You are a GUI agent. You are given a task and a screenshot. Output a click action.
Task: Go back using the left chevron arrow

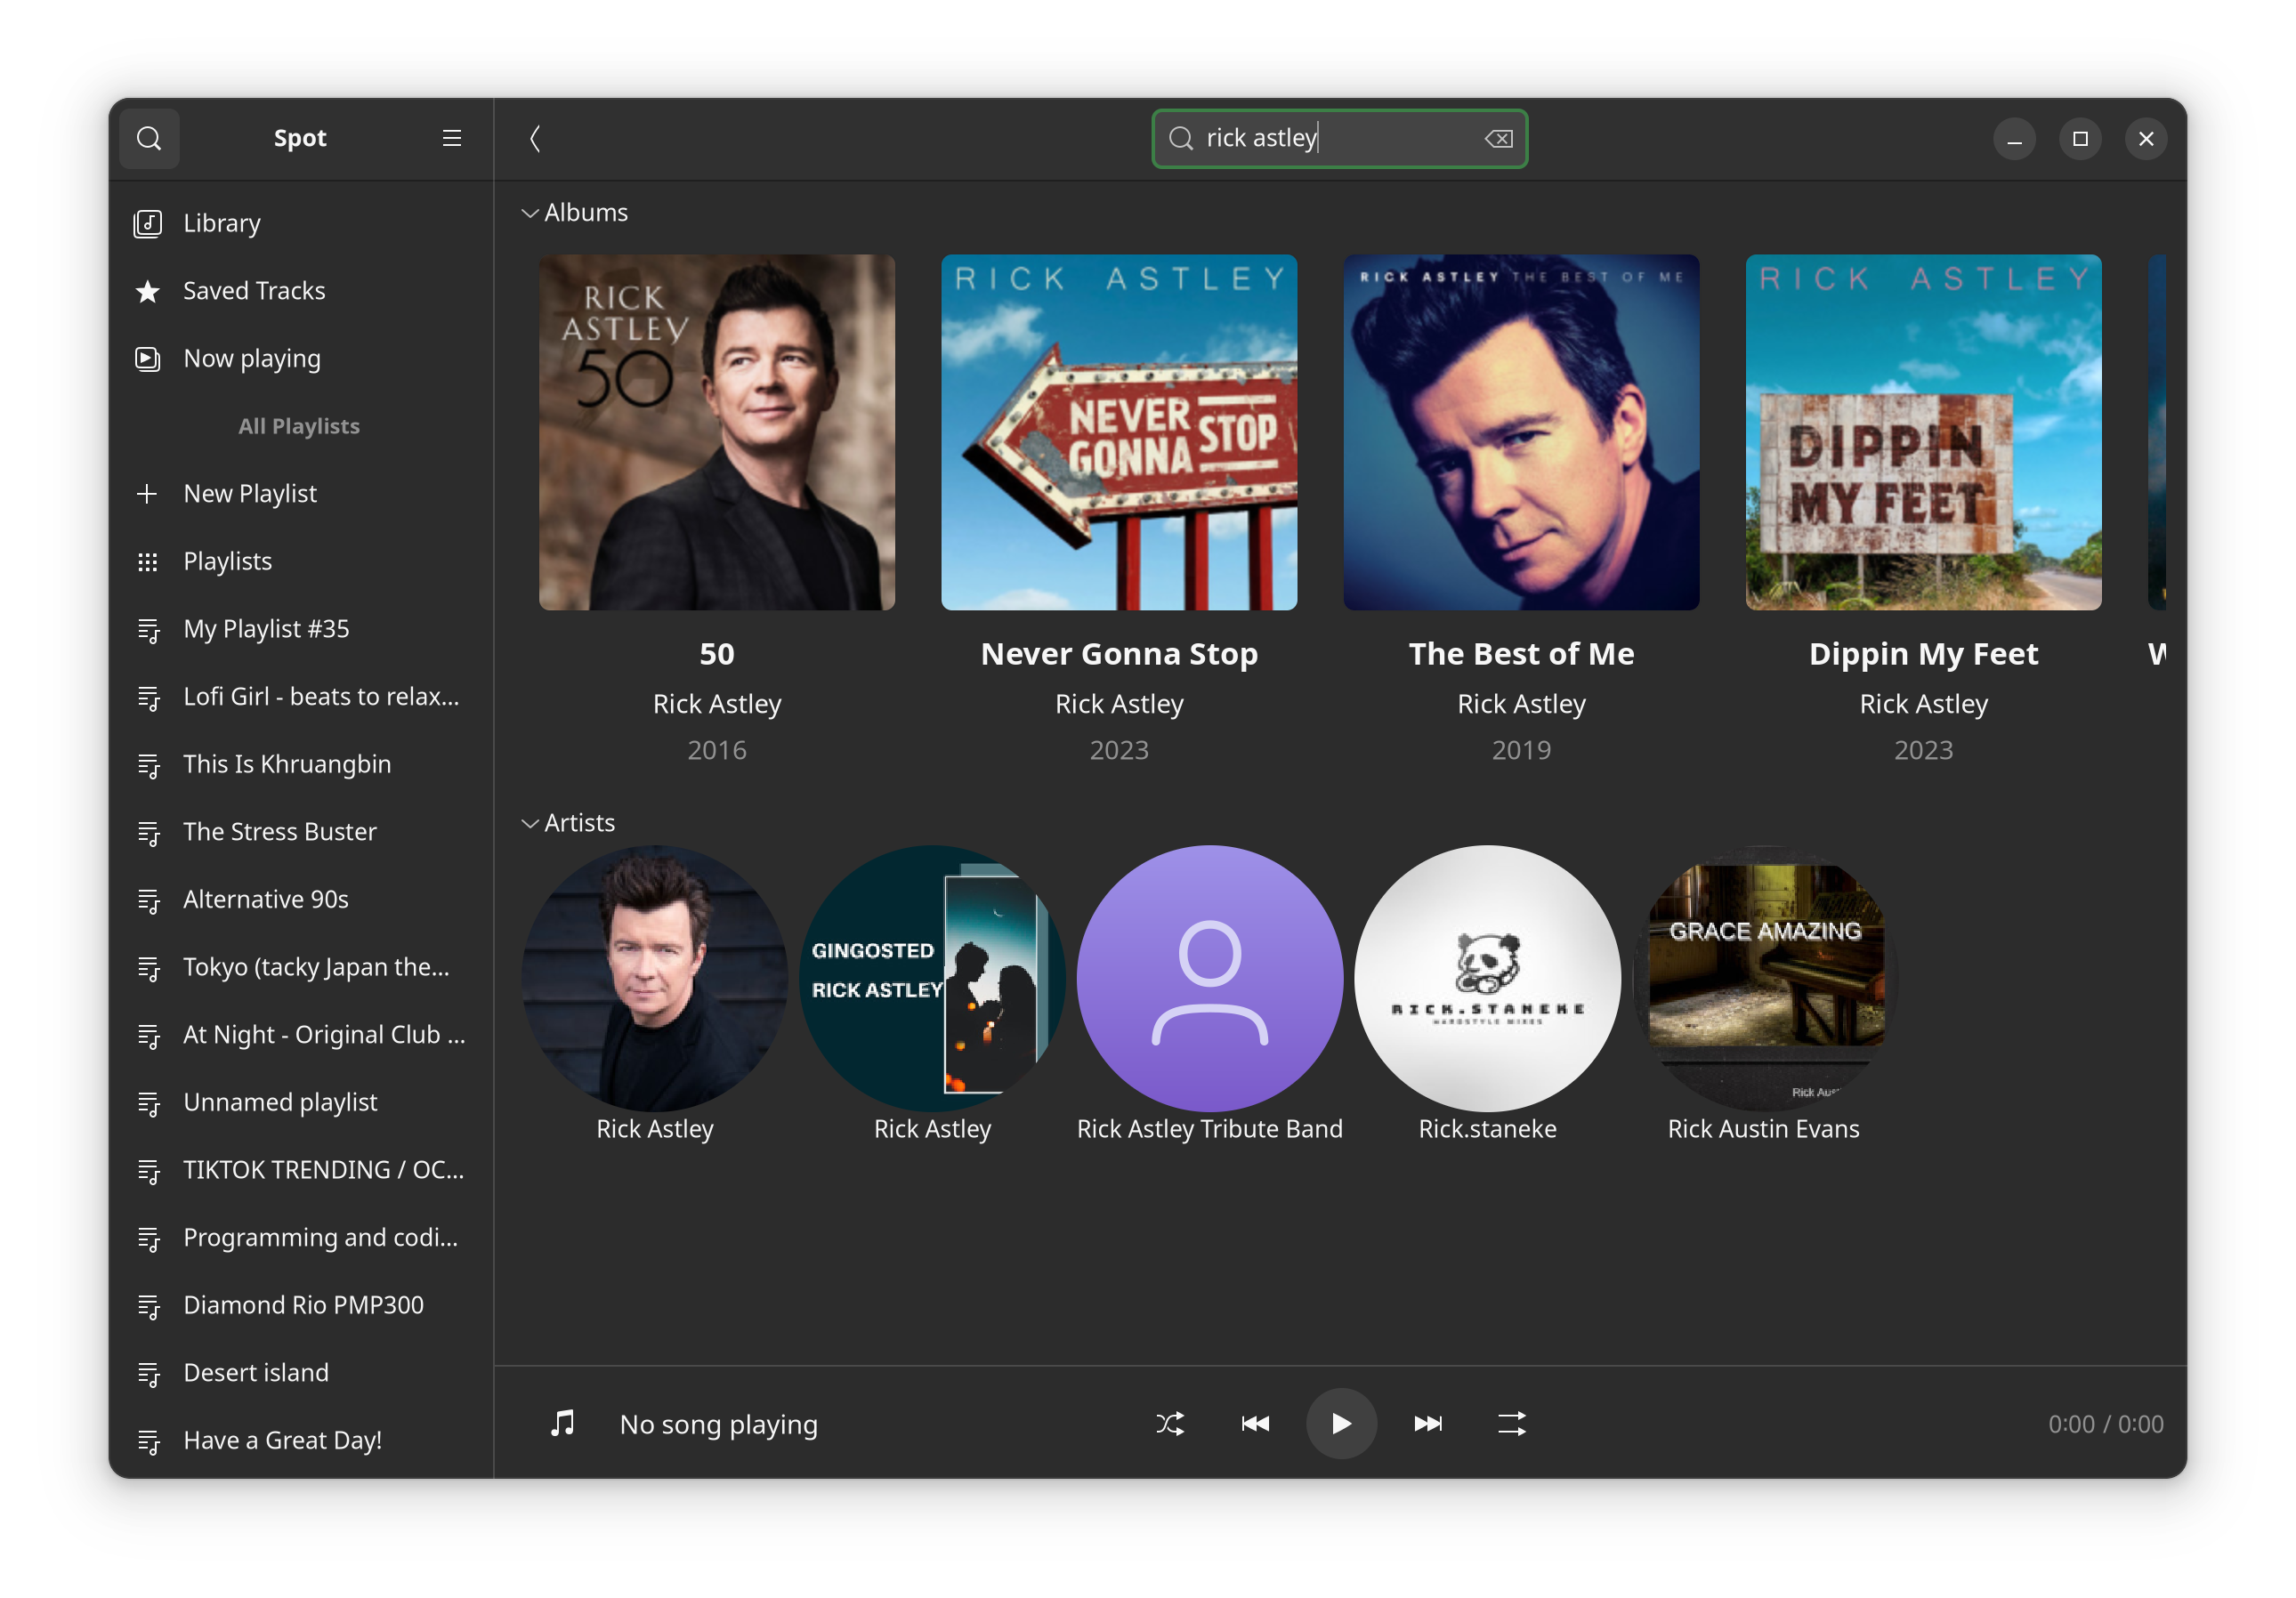(535, 138)
